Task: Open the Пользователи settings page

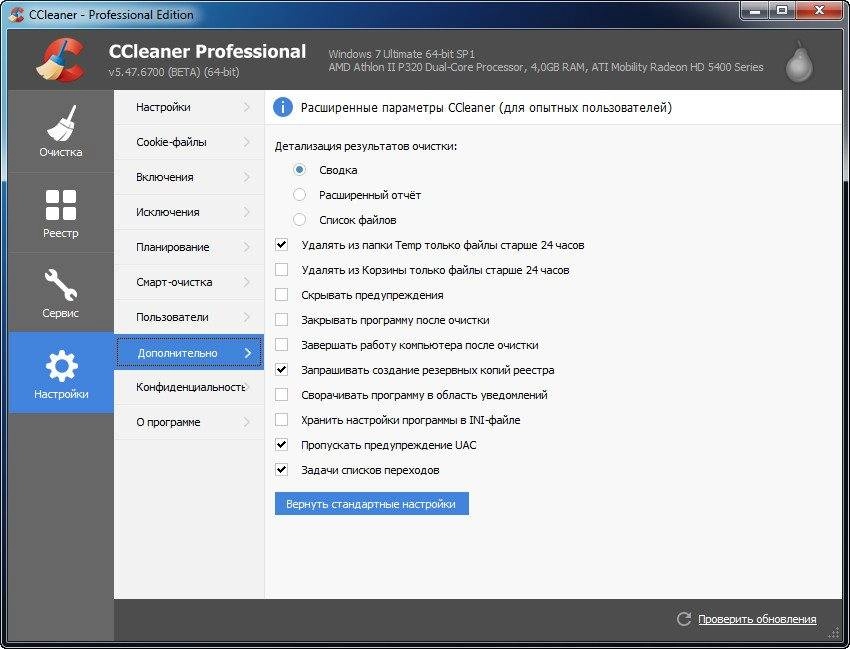Action: [x=189, y=317]
